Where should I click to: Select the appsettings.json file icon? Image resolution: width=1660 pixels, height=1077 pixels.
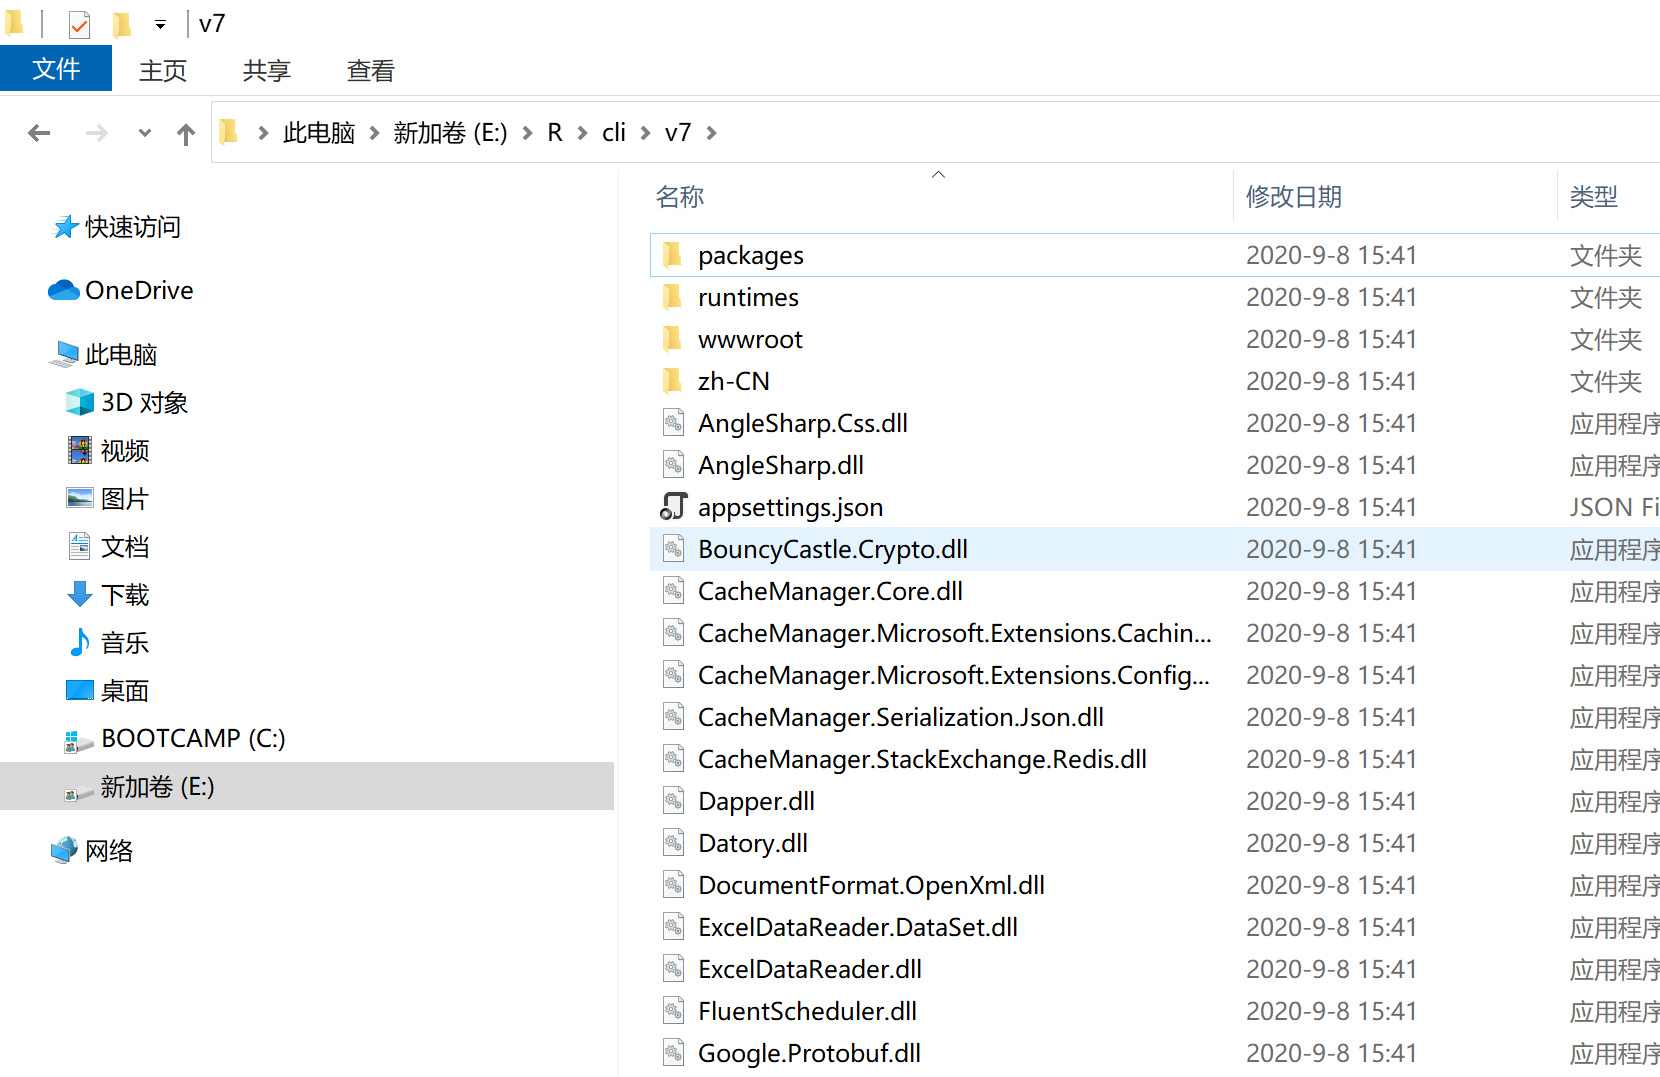[x=674, y=507]
